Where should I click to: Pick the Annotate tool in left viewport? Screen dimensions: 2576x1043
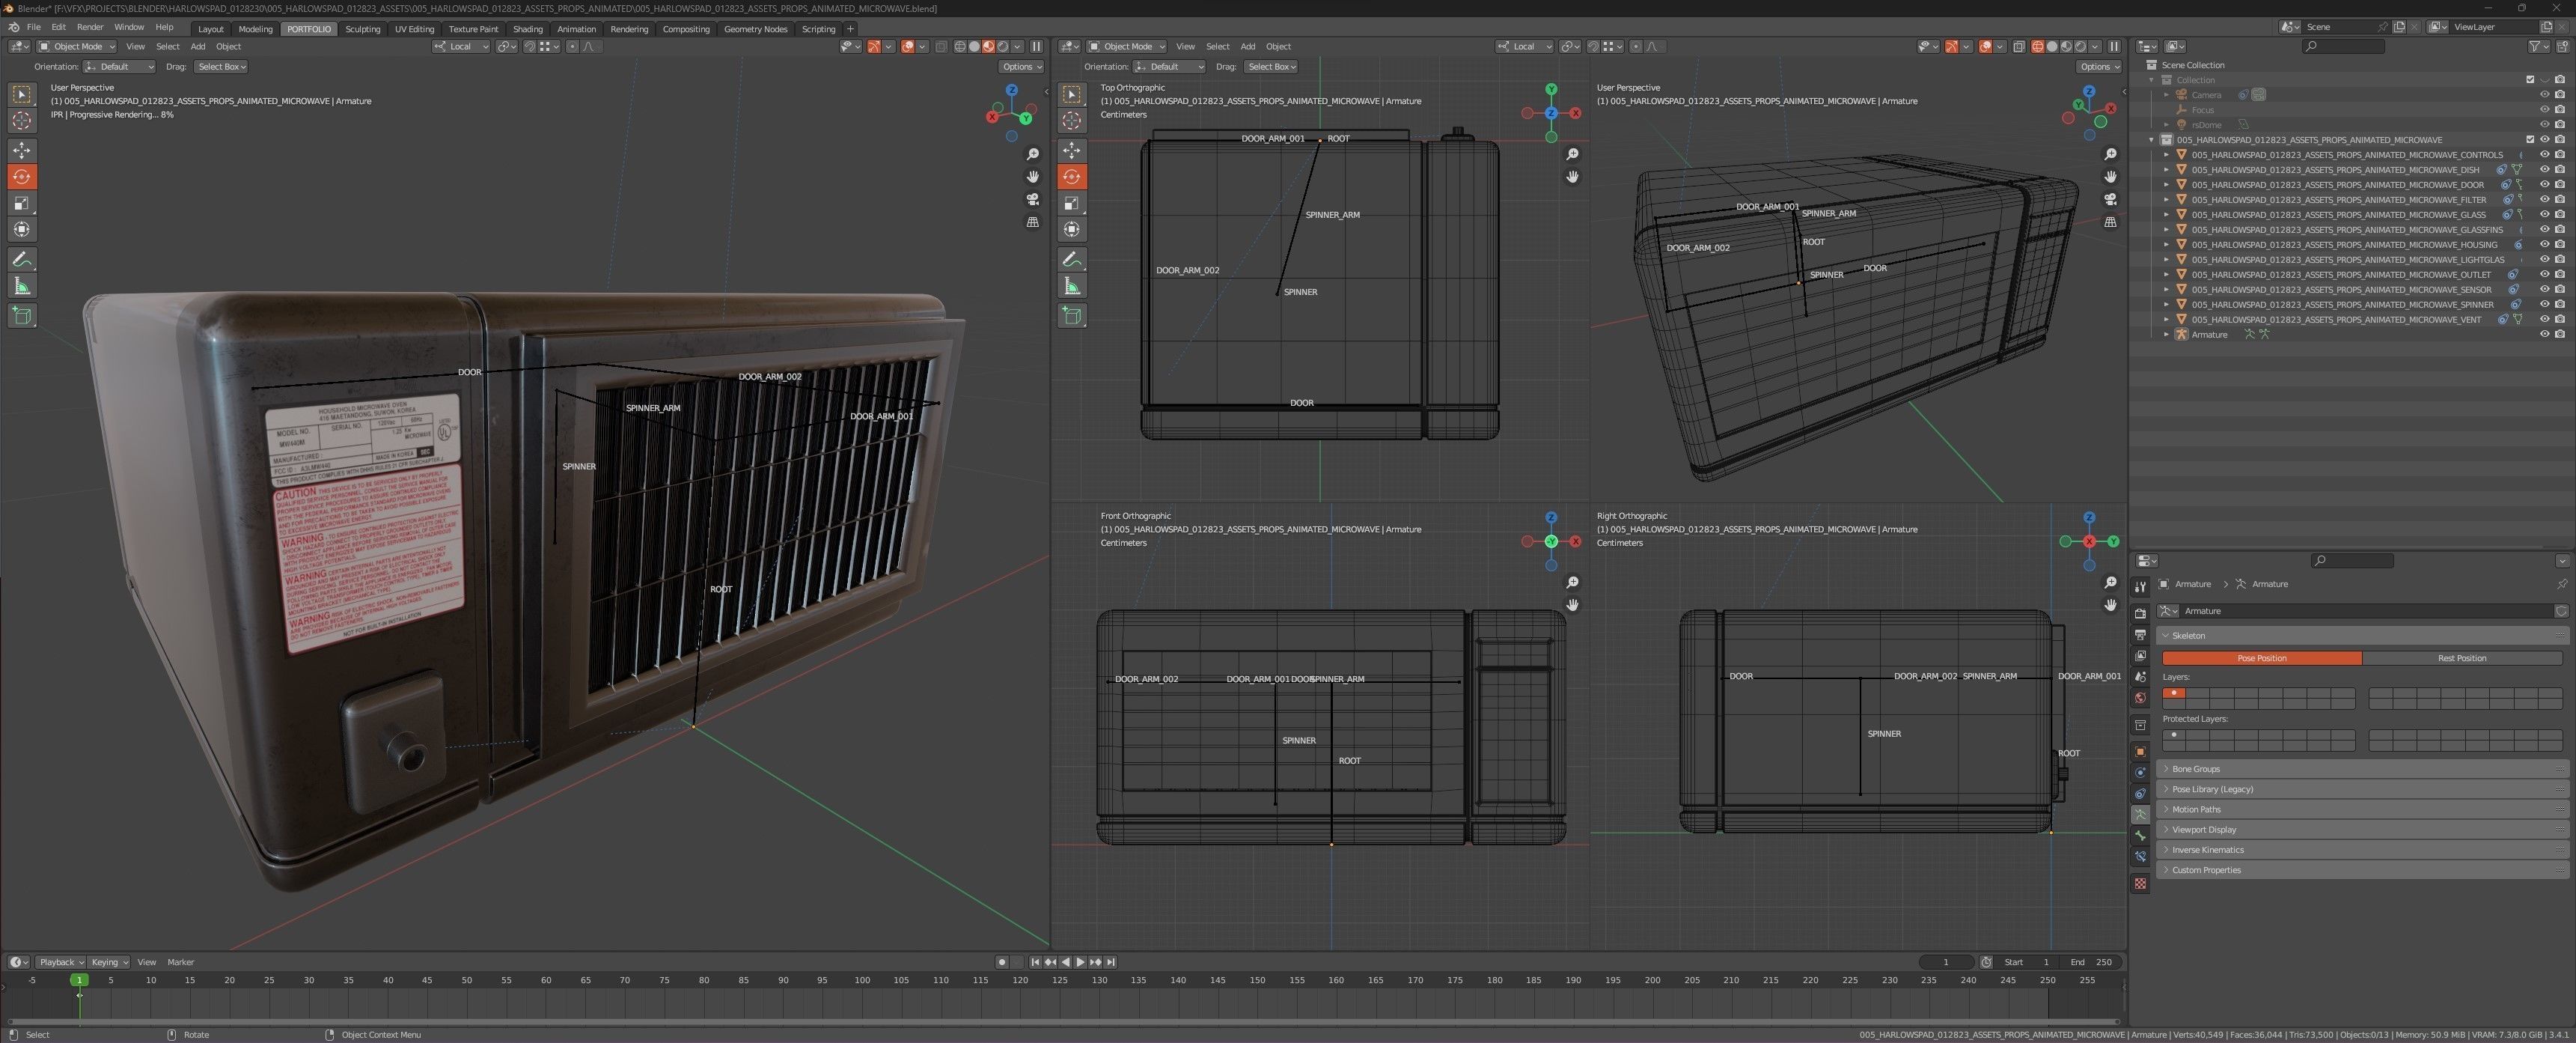(22, 259)
